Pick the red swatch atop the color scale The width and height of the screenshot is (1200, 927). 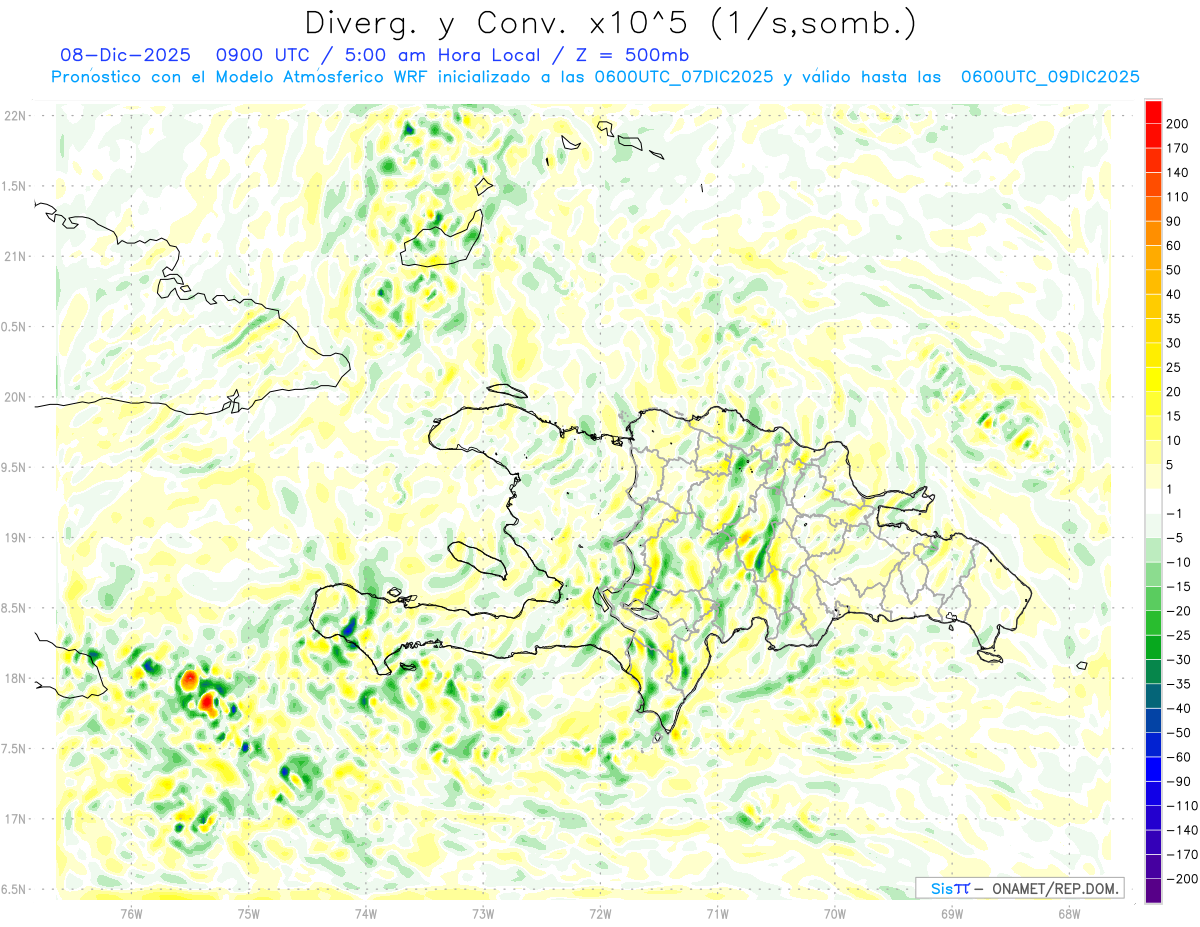click(x=1153, y=111)
